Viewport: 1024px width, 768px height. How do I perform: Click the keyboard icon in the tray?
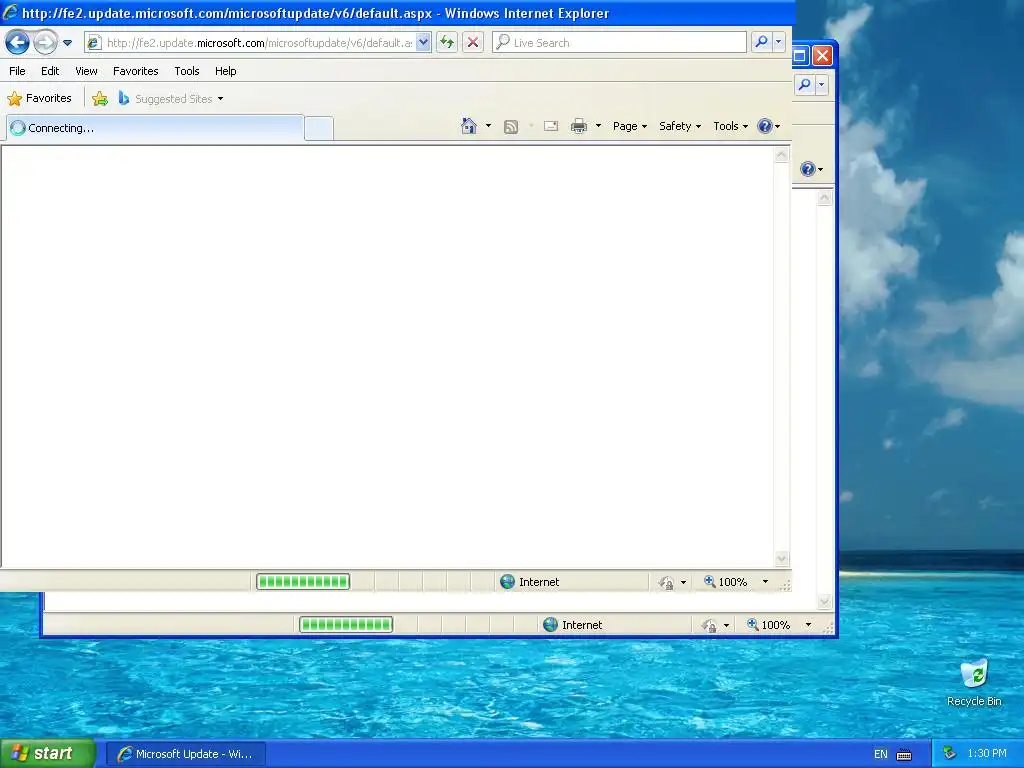(x=904, y=755)
